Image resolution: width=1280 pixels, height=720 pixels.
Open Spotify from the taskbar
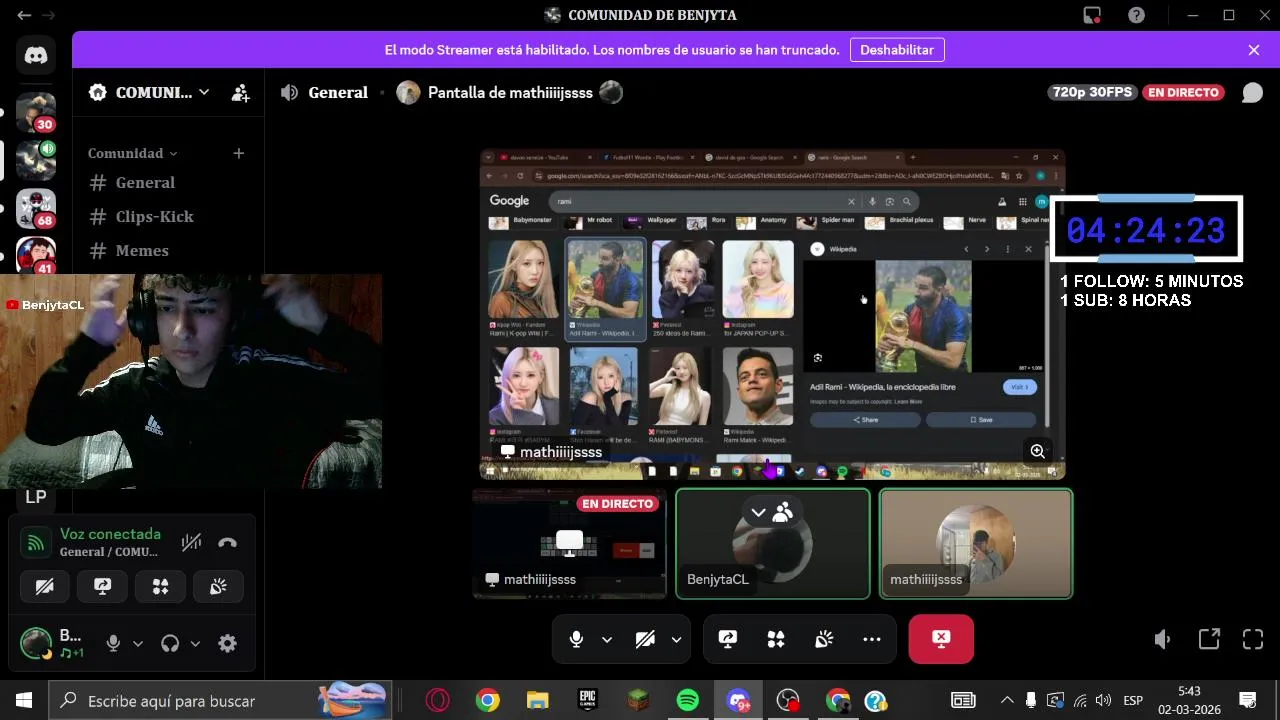(x=688, y=701)
